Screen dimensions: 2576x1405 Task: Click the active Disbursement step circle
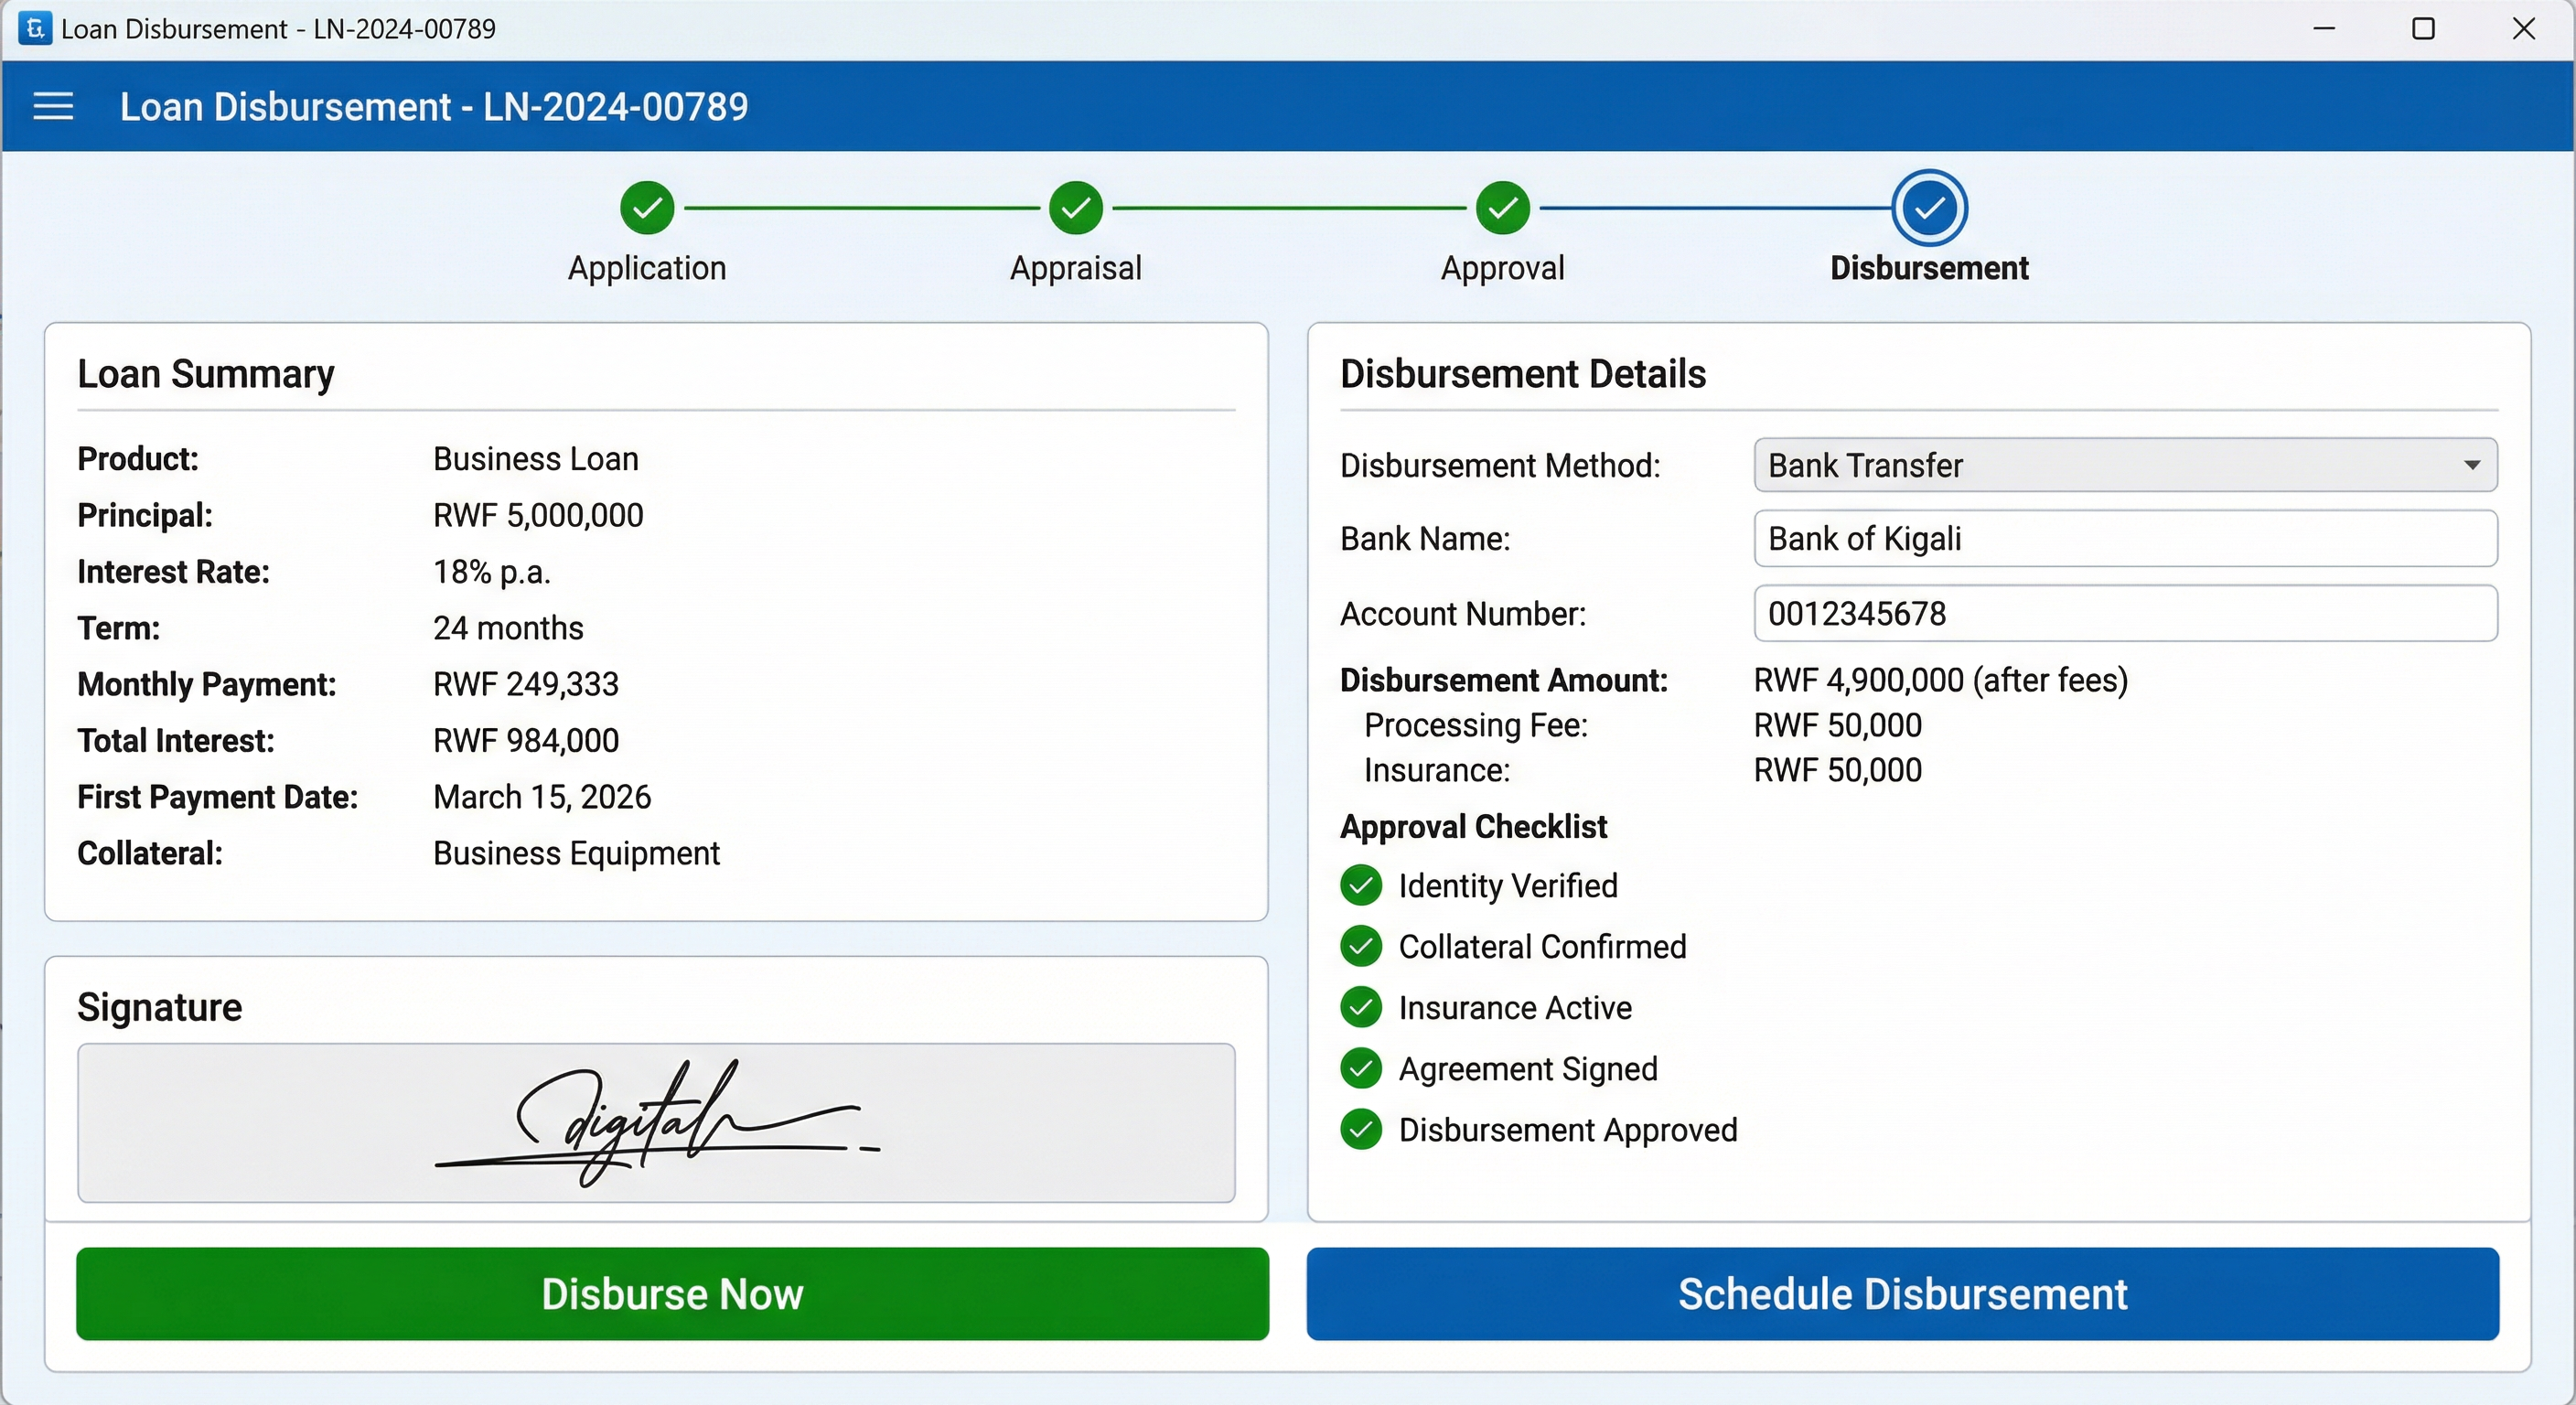pyautogui.click(x=1929, y=208)
